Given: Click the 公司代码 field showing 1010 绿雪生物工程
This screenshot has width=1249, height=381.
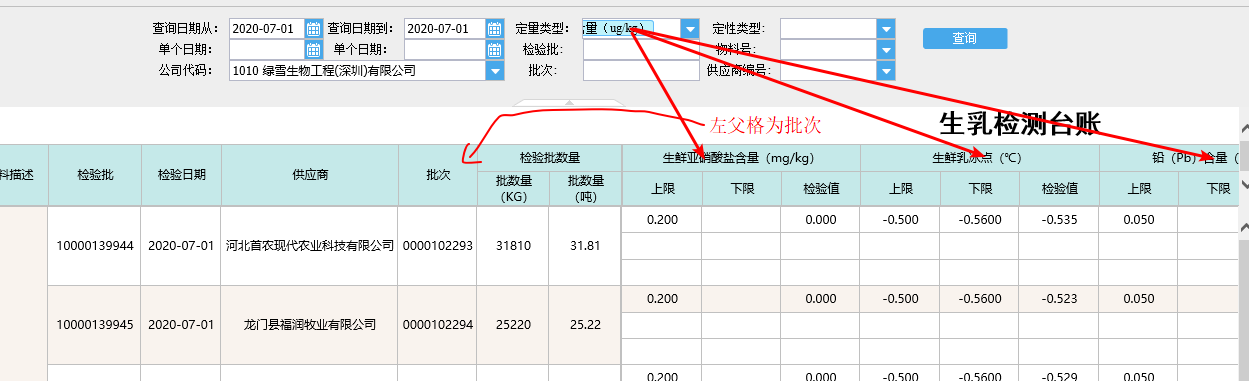Looking at the screenshot, I should coord(357,70).
